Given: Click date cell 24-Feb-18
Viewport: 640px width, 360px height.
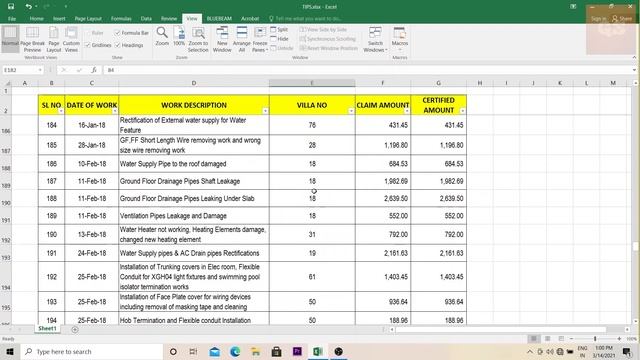Looking at the screenshot, I should [x=92, y=253].
